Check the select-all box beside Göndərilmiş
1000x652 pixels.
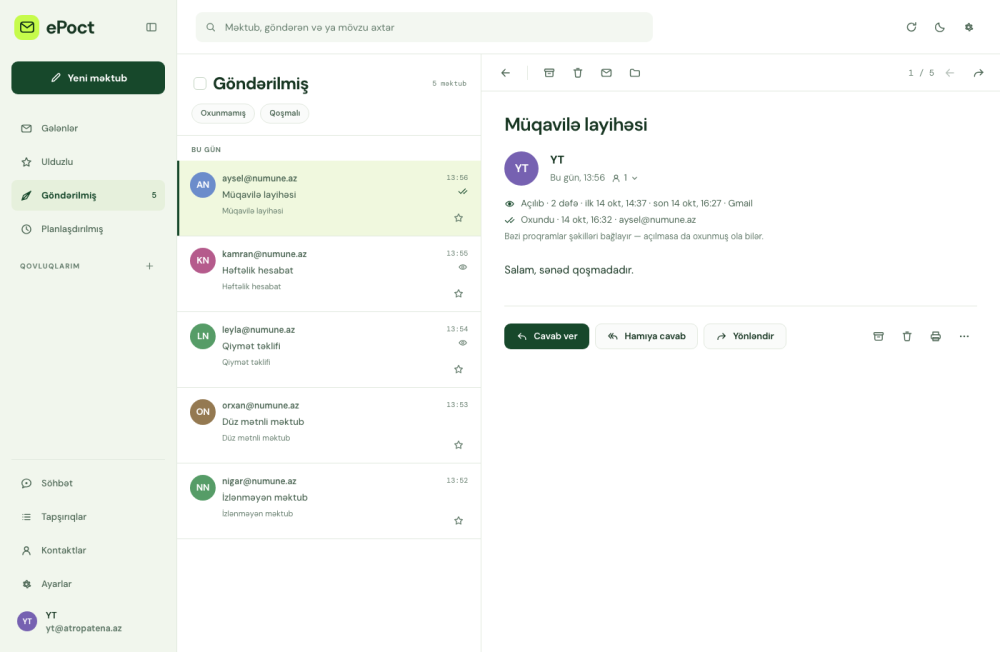pos(200,84)
